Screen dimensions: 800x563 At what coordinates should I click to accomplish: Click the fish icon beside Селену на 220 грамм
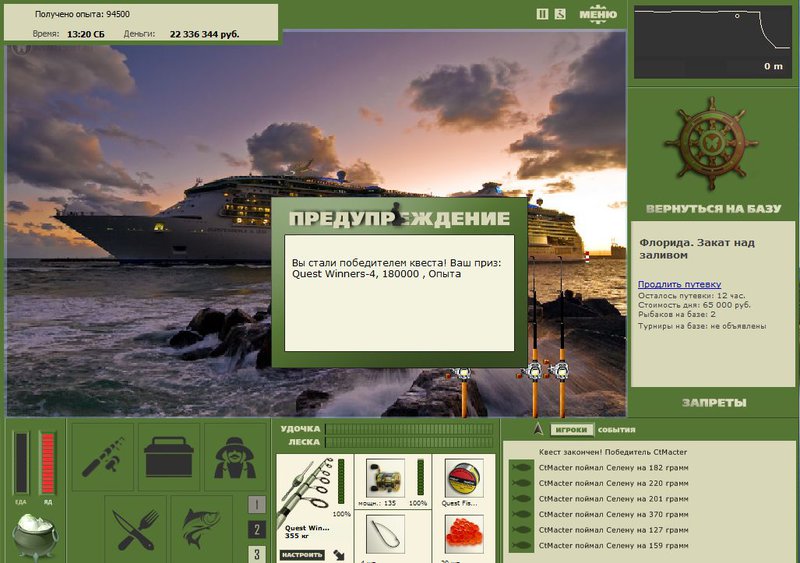(x=521, y=483)
